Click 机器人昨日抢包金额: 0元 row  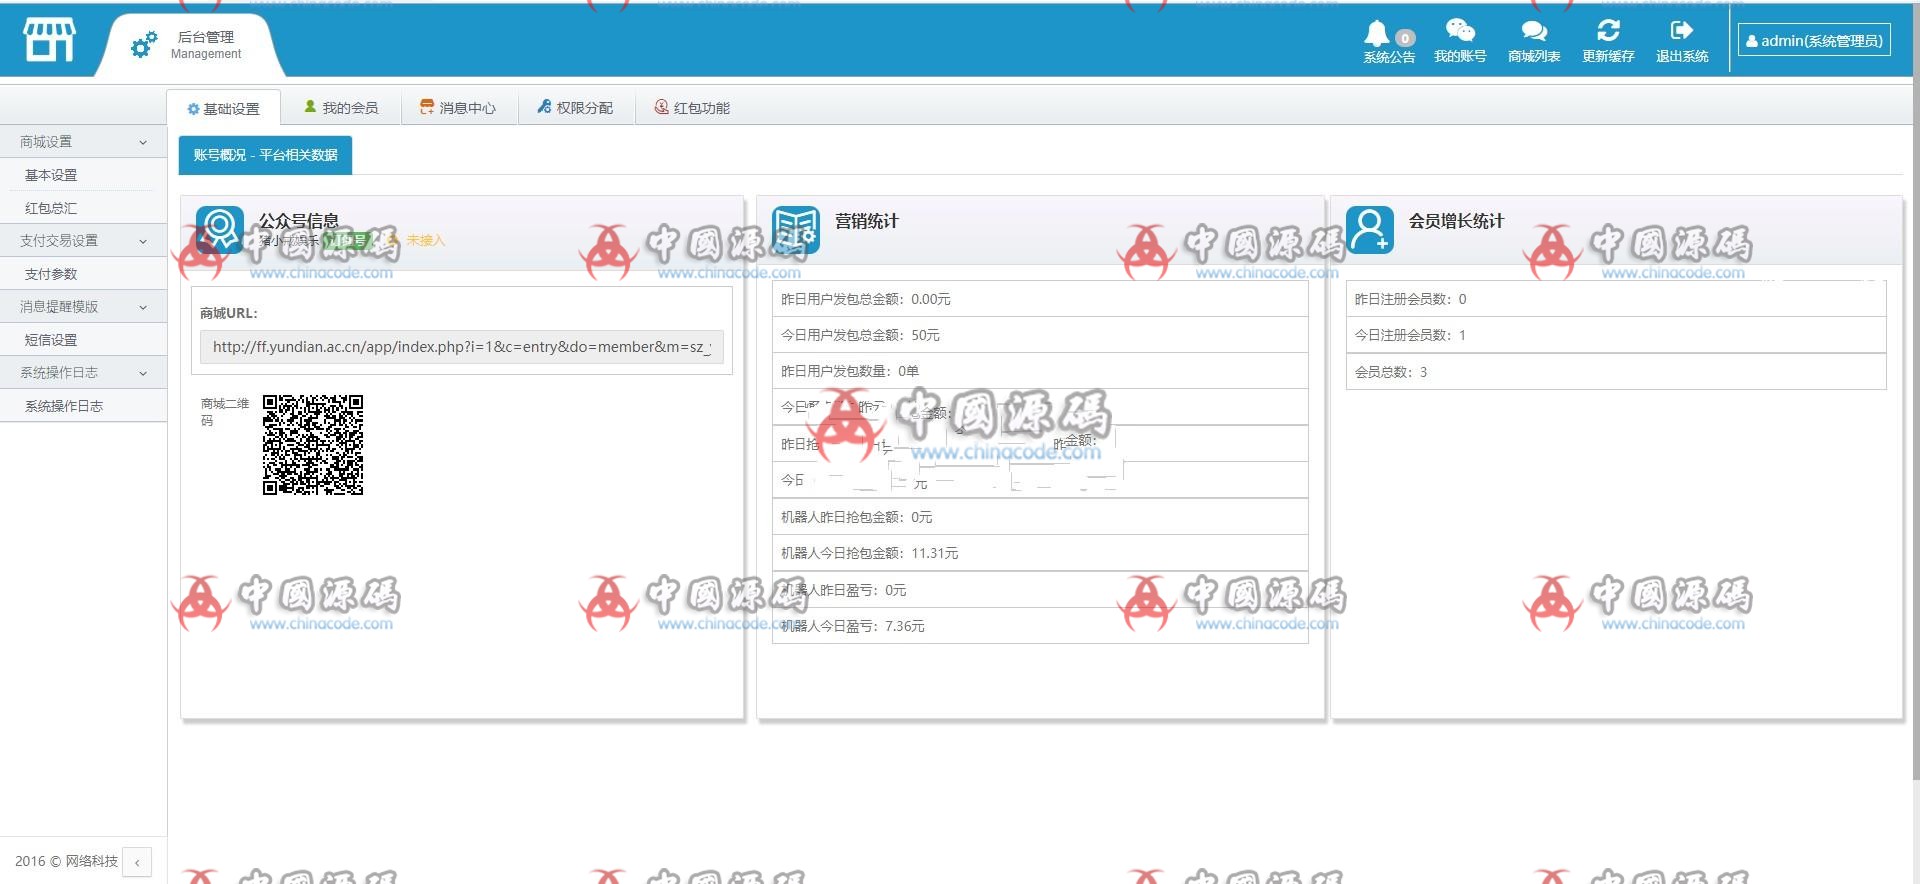point(1040,517)
